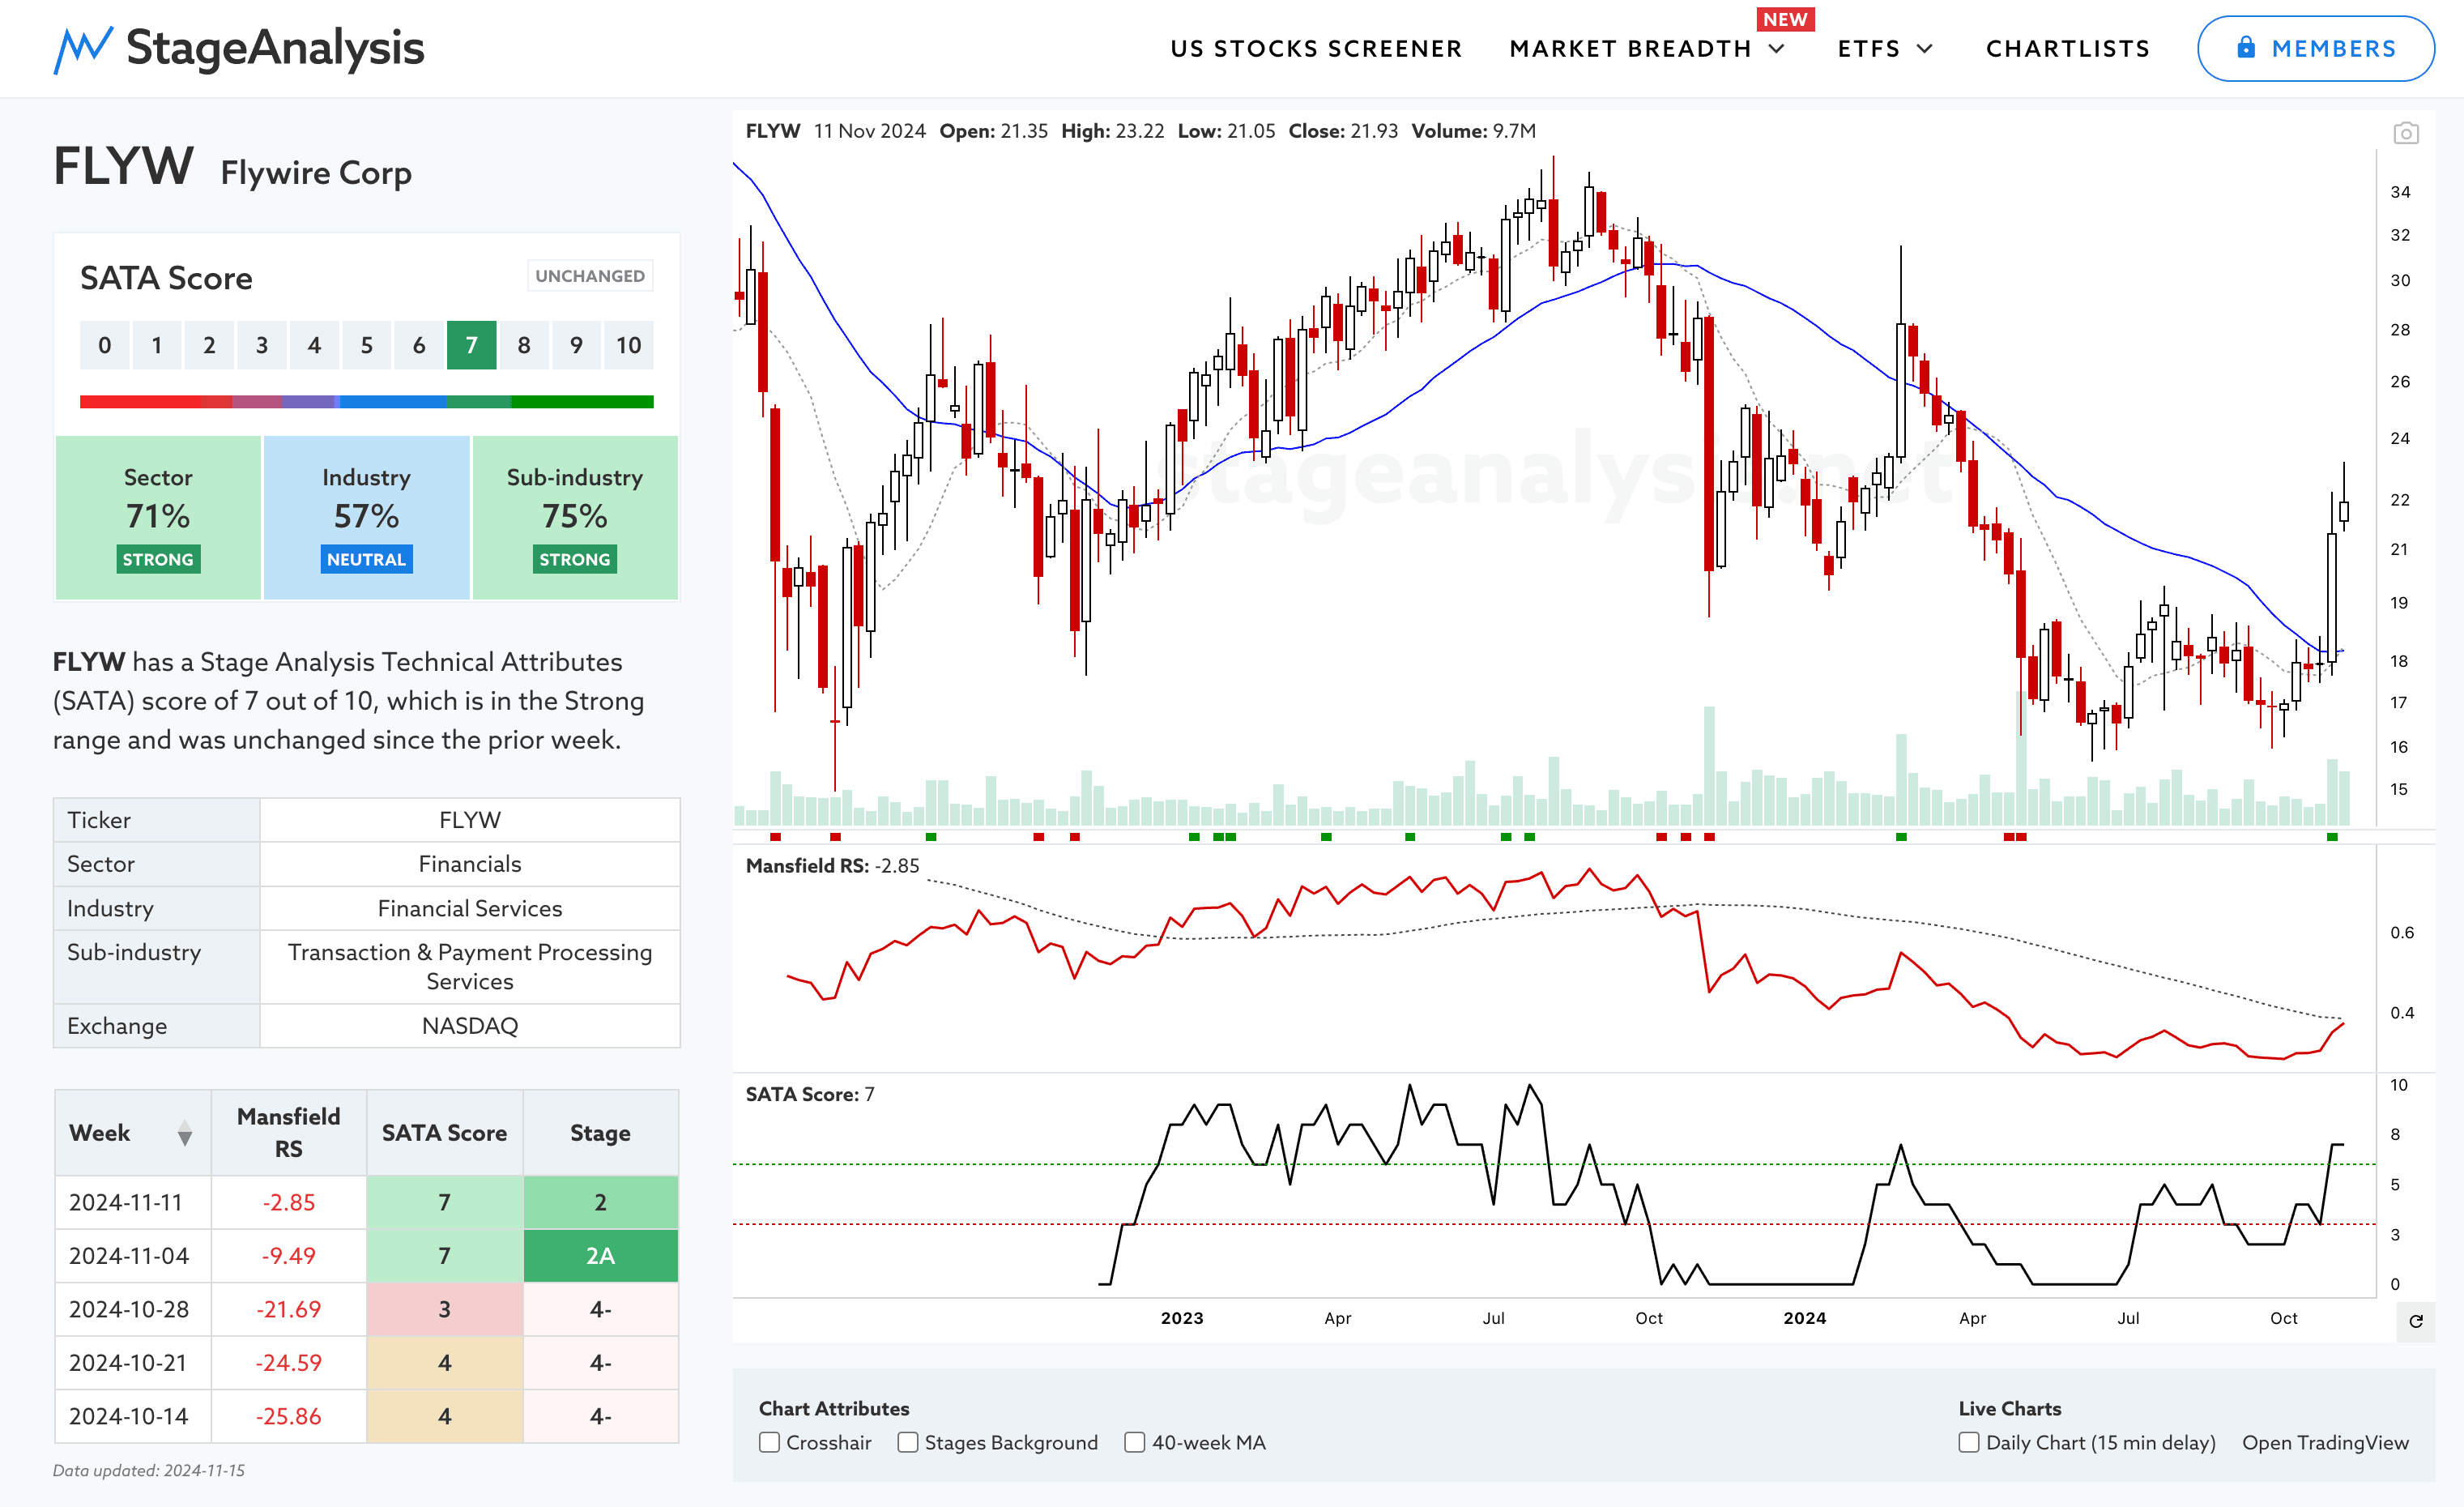
Task: Click the Flywire Corp company name
Action: click(x=316, y=173)
